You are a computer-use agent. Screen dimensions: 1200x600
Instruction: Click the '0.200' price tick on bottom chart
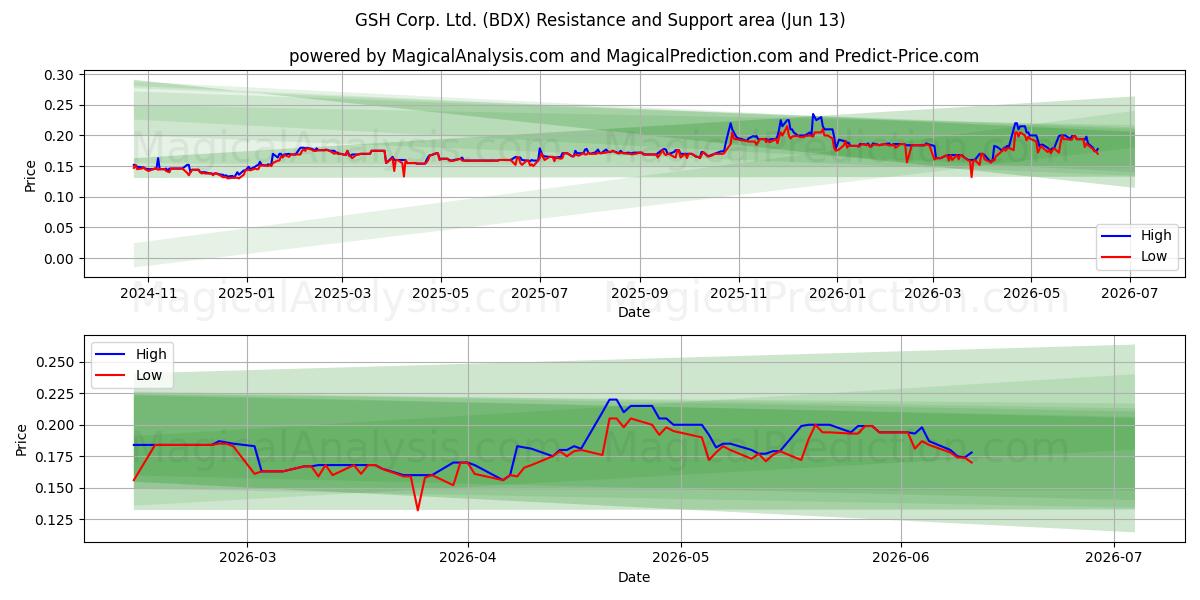[55, 425]
